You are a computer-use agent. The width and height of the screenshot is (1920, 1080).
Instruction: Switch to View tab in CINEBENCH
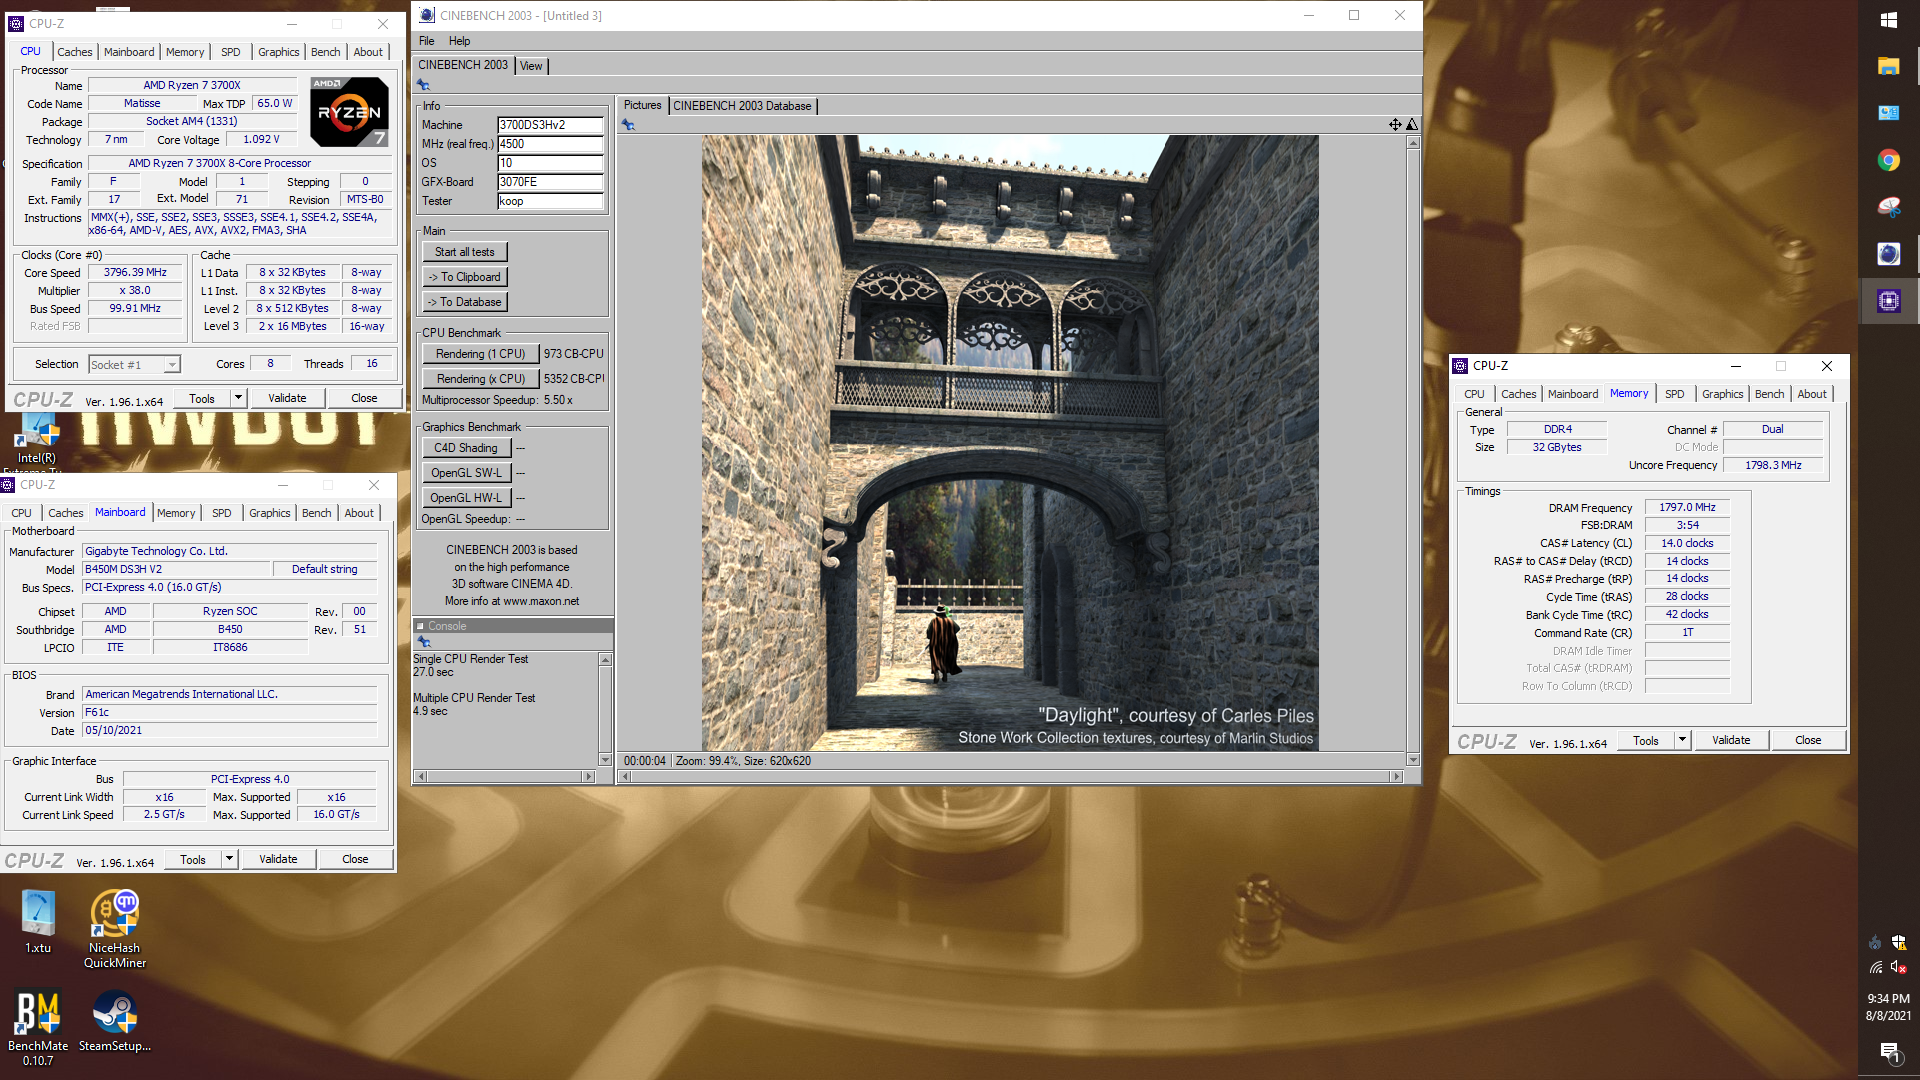coord(531,66)
